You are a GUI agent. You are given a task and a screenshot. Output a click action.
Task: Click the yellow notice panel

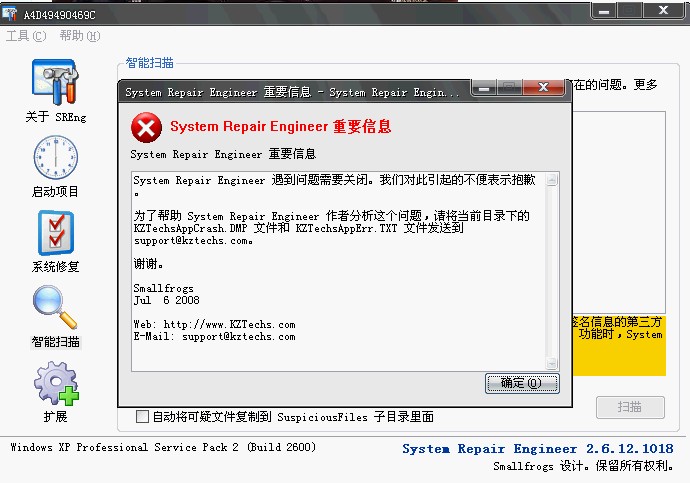pos(619,346)
